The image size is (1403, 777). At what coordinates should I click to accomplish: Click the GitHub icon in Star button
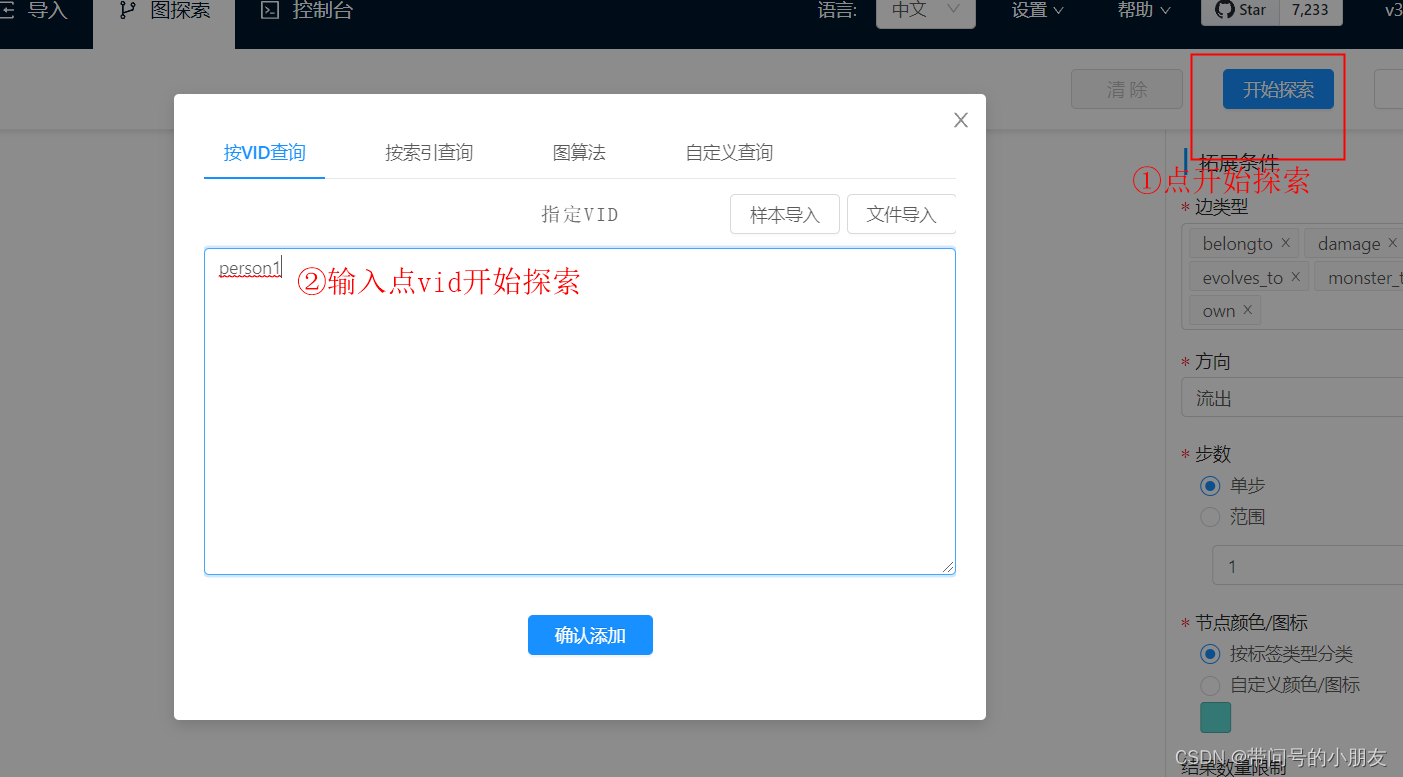click(x=1224, y=10)
